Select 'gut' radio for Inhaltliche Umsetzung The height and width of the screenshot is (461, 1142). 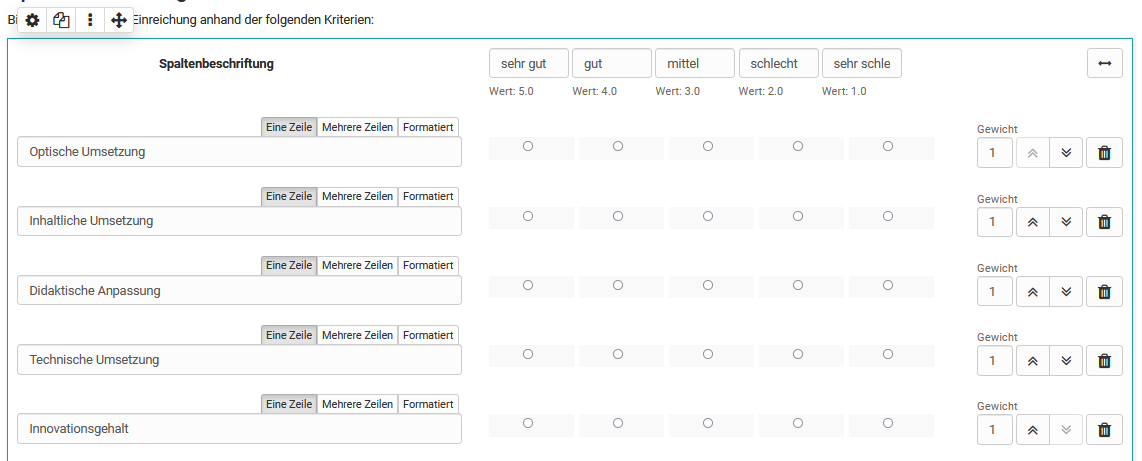pyautogui.click(x=618, y=216)
